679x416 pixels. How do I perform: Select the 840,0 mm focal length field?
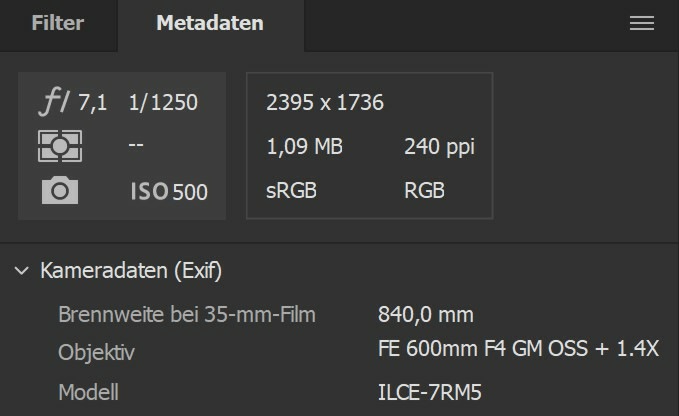[425, 315]
